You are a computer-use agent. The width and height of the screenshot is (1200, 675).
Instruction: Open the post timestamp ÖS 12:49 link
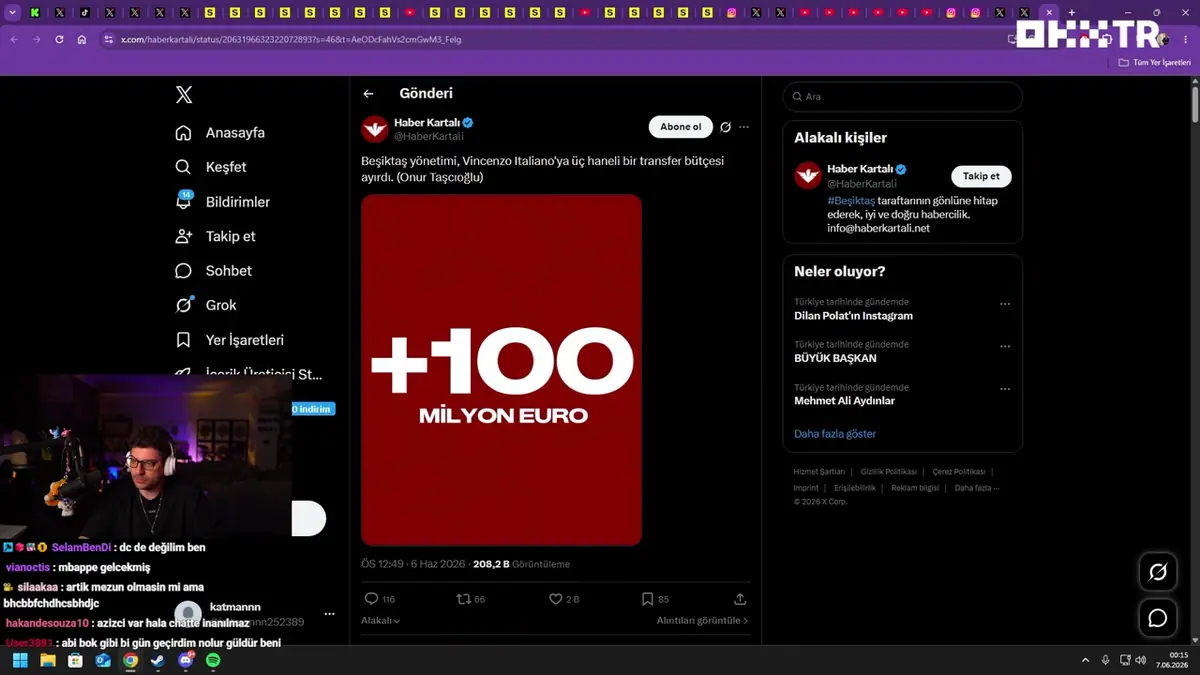[x=413, y=564]
